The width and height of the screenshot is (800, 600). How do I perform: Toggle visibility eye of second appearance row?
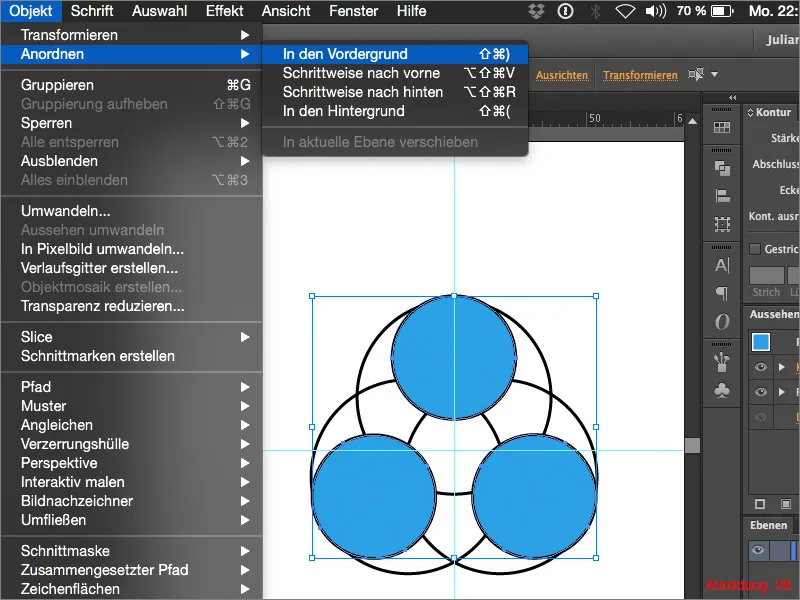760,391
